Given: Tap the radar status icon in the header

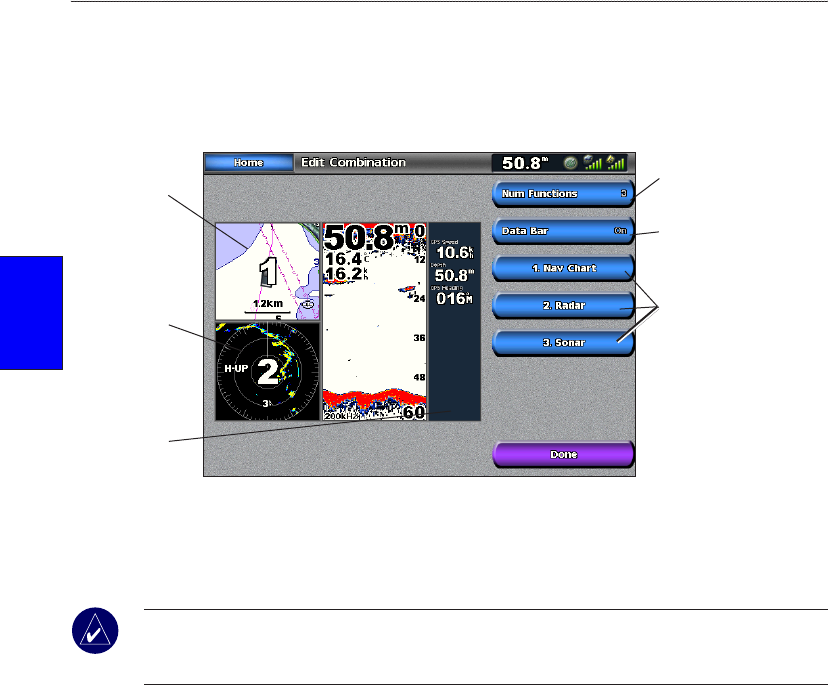Looking at the screenshot, I should point(570,163).
